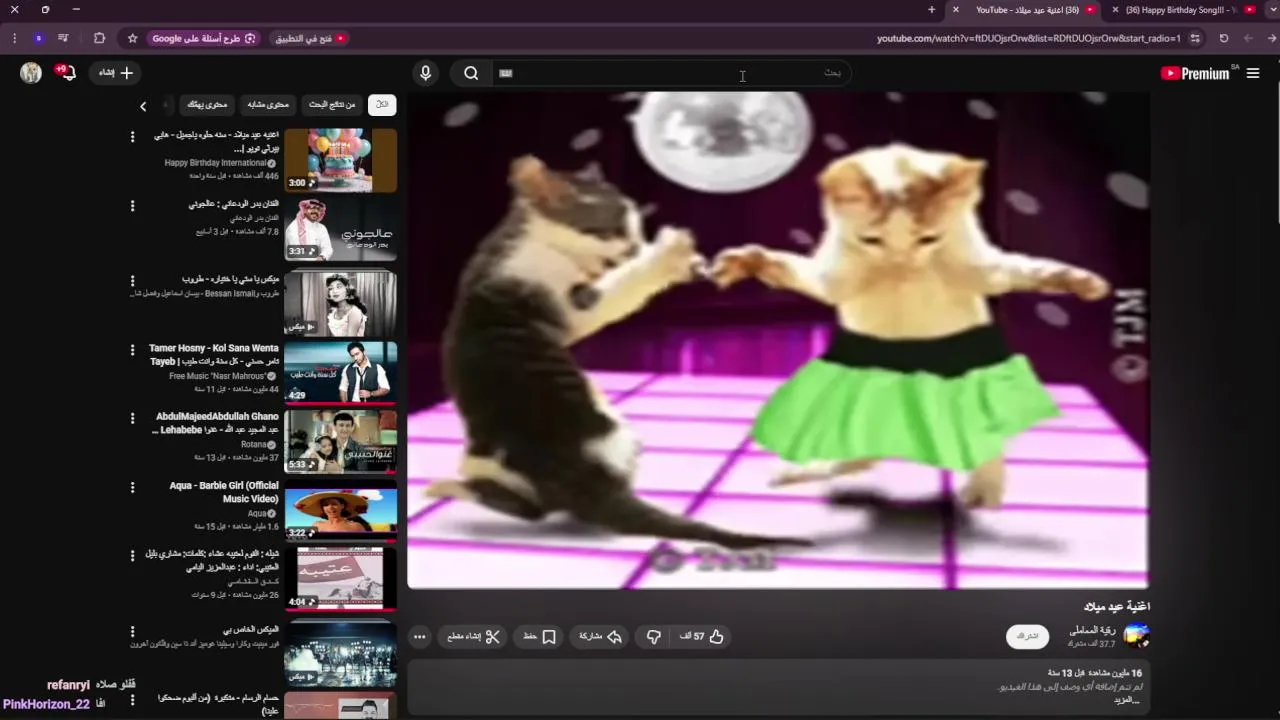Image resolution: width=1280 pixels, height=720 pixels.
Task: Open options menu for Happy Birthday International video
Action: 132,137
